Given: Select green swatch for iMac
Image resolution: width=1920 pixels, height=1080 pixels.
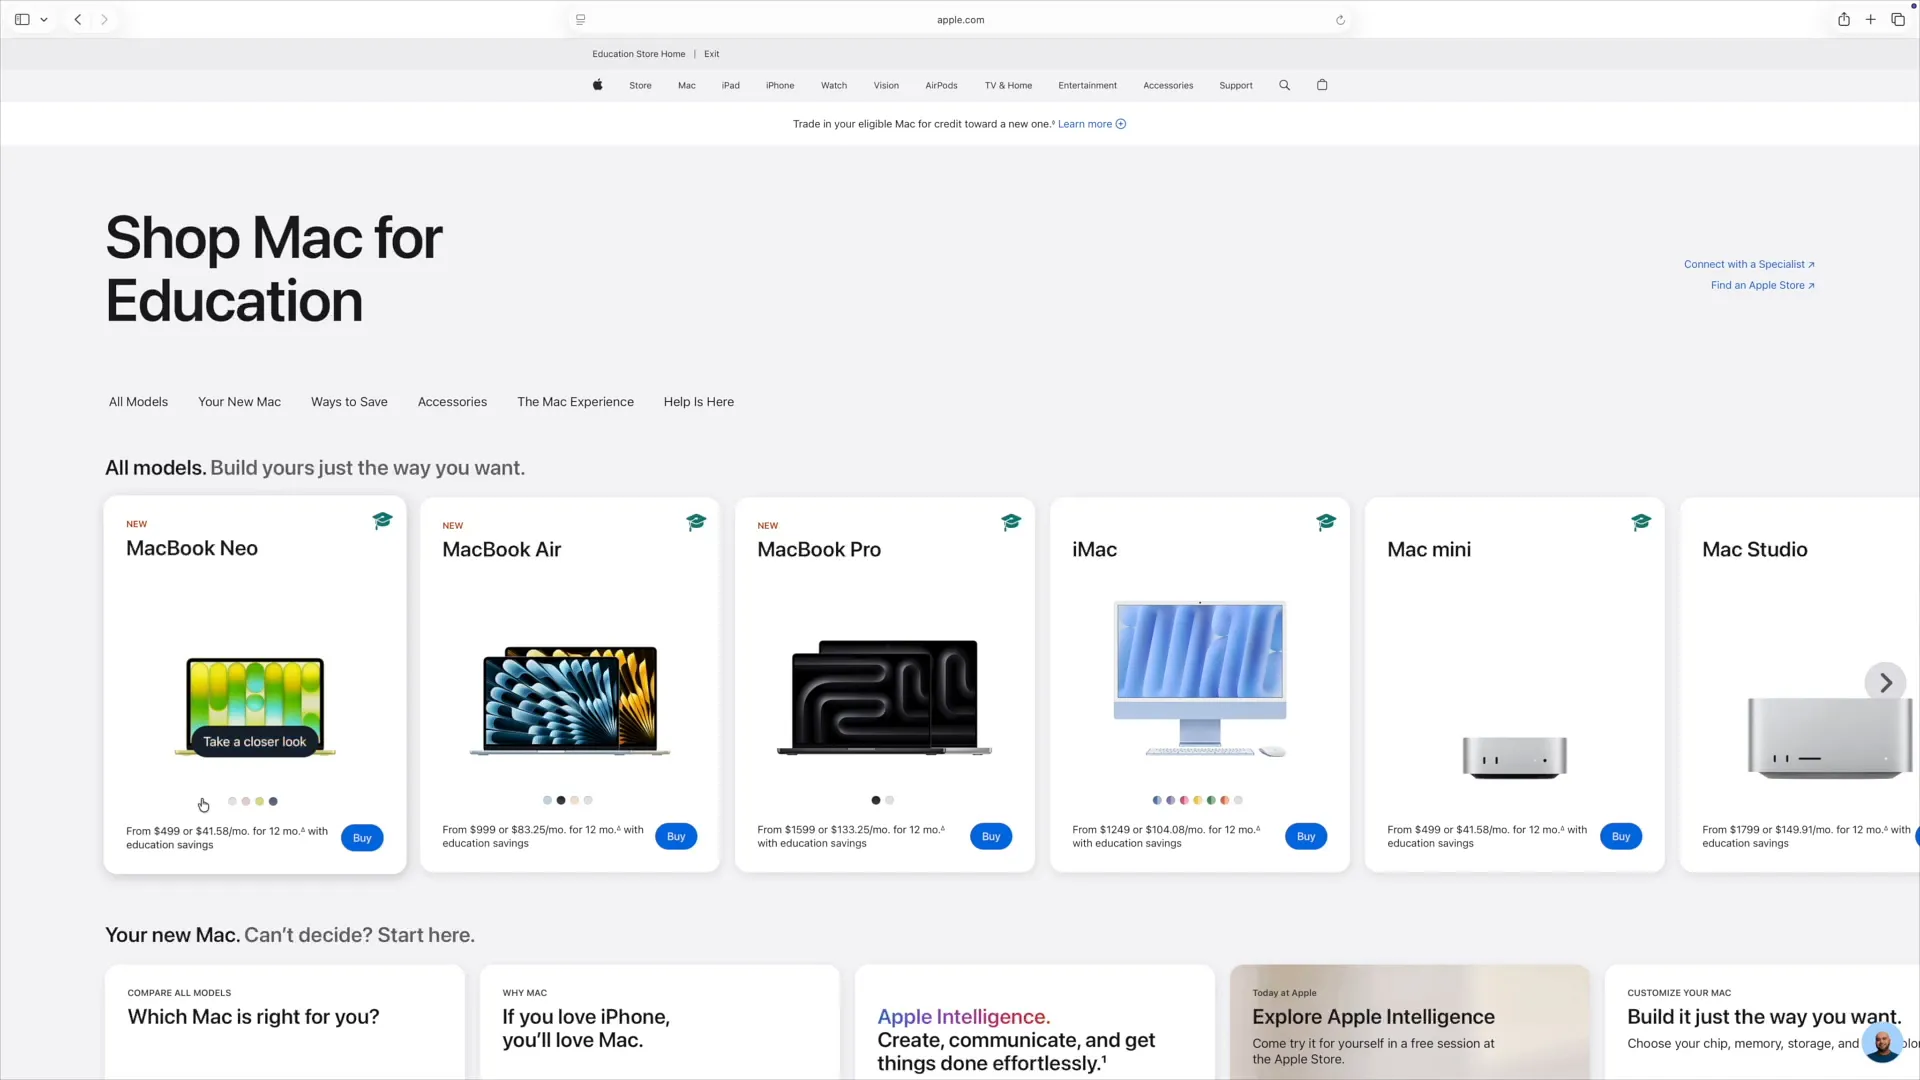Looking at the screenshot, I should coord(1211,800).
